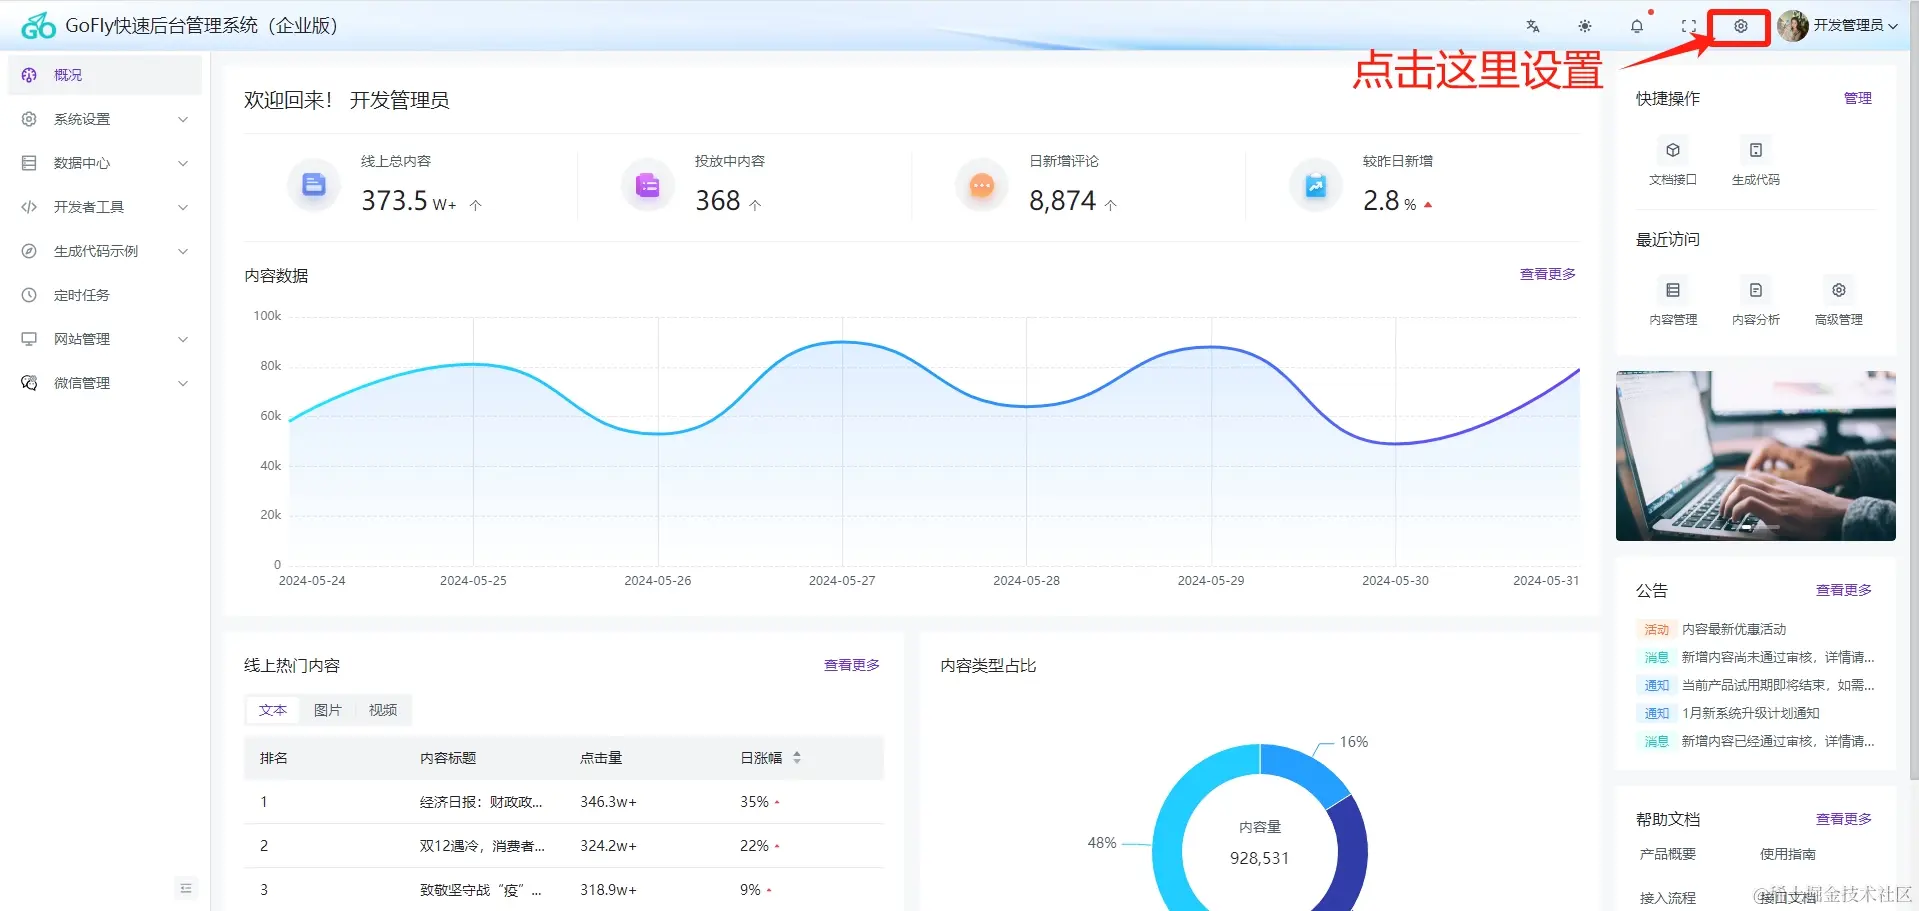Click the 日新增评论 orange chat icon
Image resolution: width=1919 pixels, height=911 pixels.
click(x=982, y=185)
